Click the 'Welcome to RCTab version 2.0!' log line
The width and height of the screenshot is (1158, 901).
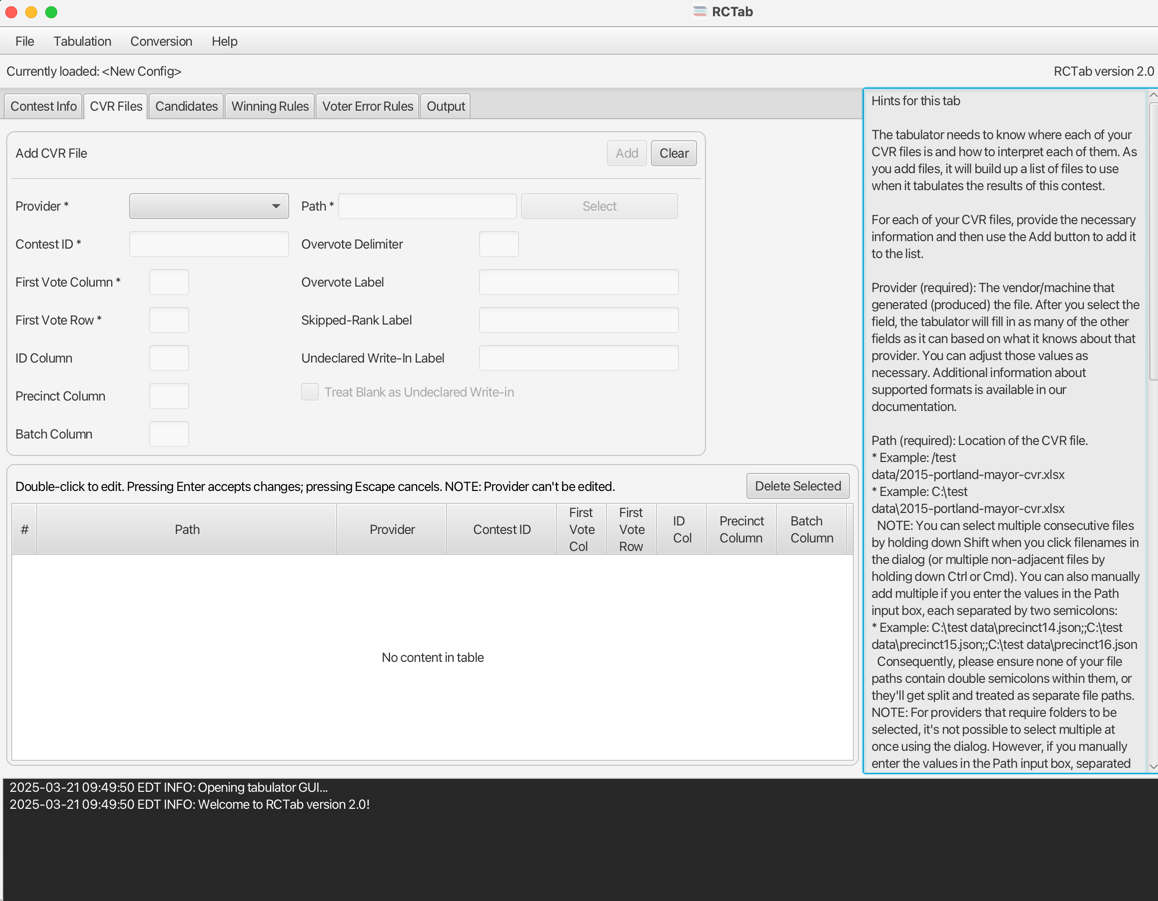(x=190, y=804)
